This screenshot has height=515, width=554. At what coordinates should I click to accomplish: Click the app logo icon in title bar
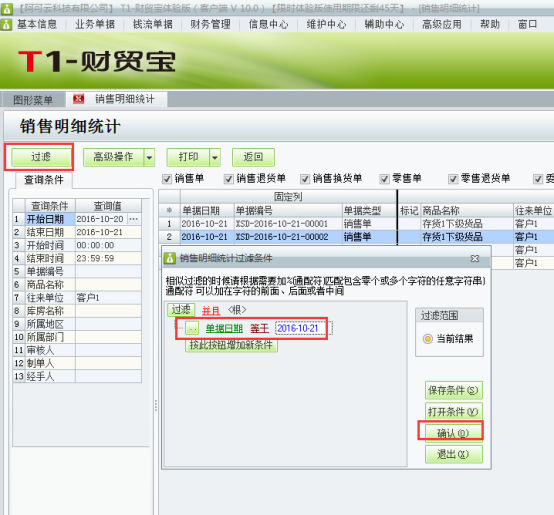pyautogui.click(x=7, y=8)
